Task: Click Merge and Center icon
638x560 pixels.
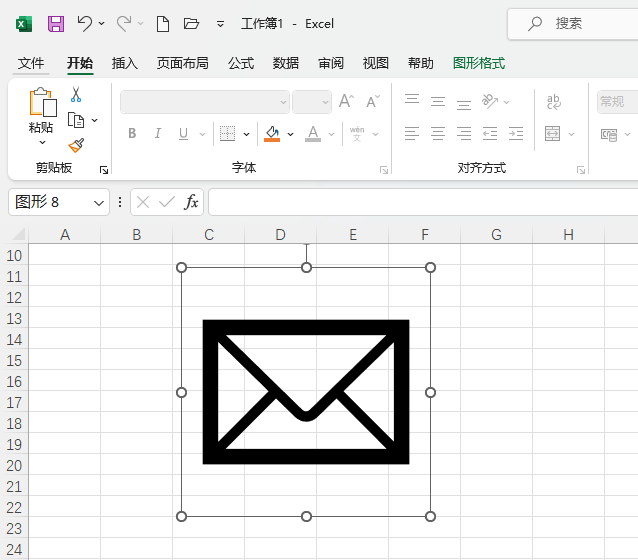Action: click(x=553, y=133)
